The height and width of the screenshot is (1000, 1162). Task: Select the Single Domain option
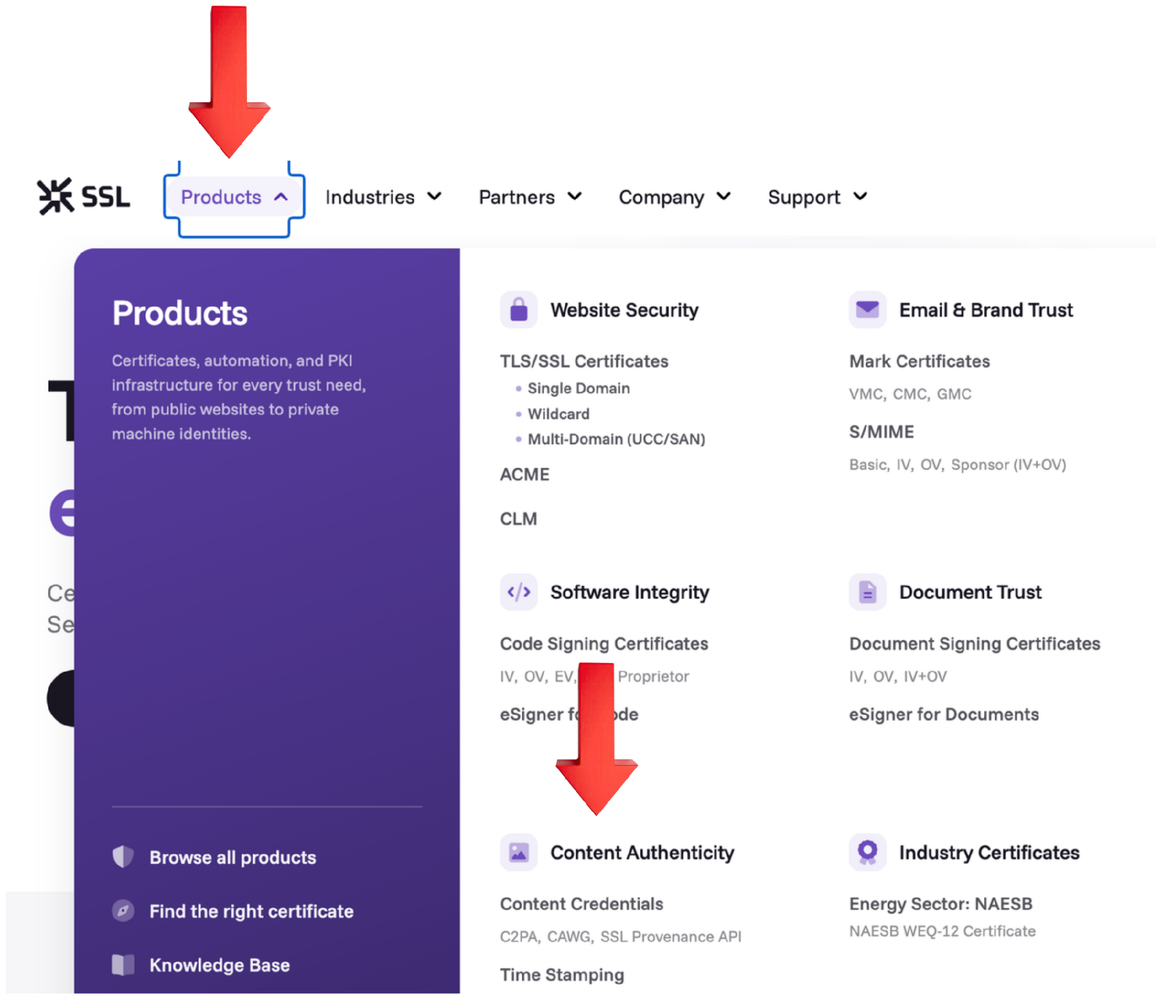pyautogui.click(x=578, y=388)
